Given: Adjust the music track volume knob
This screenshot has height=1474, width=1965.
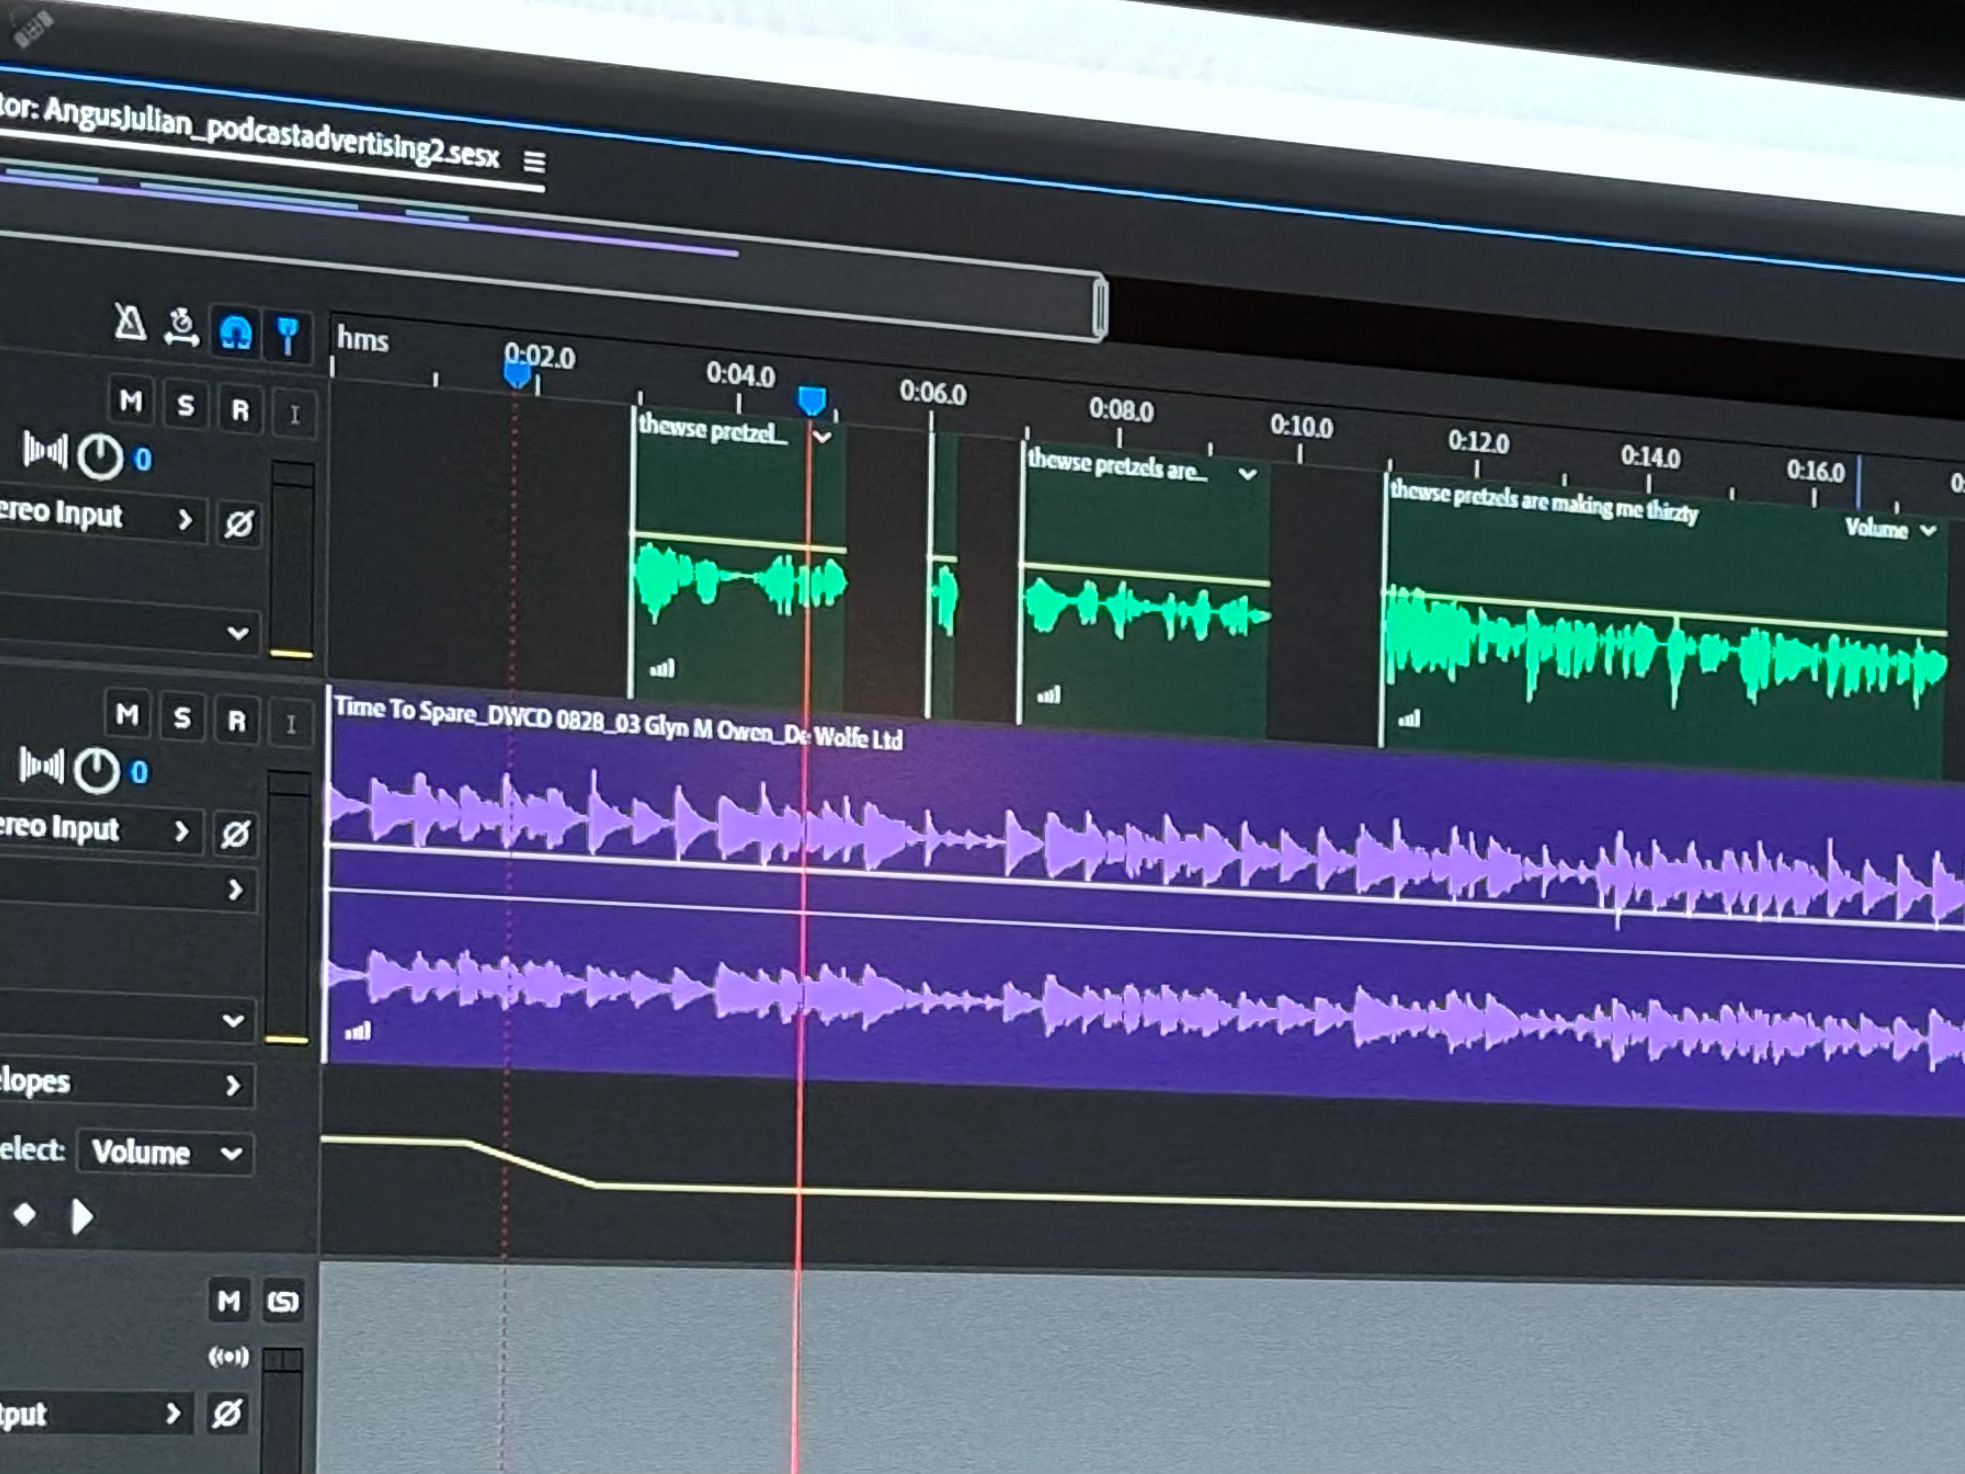Looking at the screenshot, I should (96, 771).
